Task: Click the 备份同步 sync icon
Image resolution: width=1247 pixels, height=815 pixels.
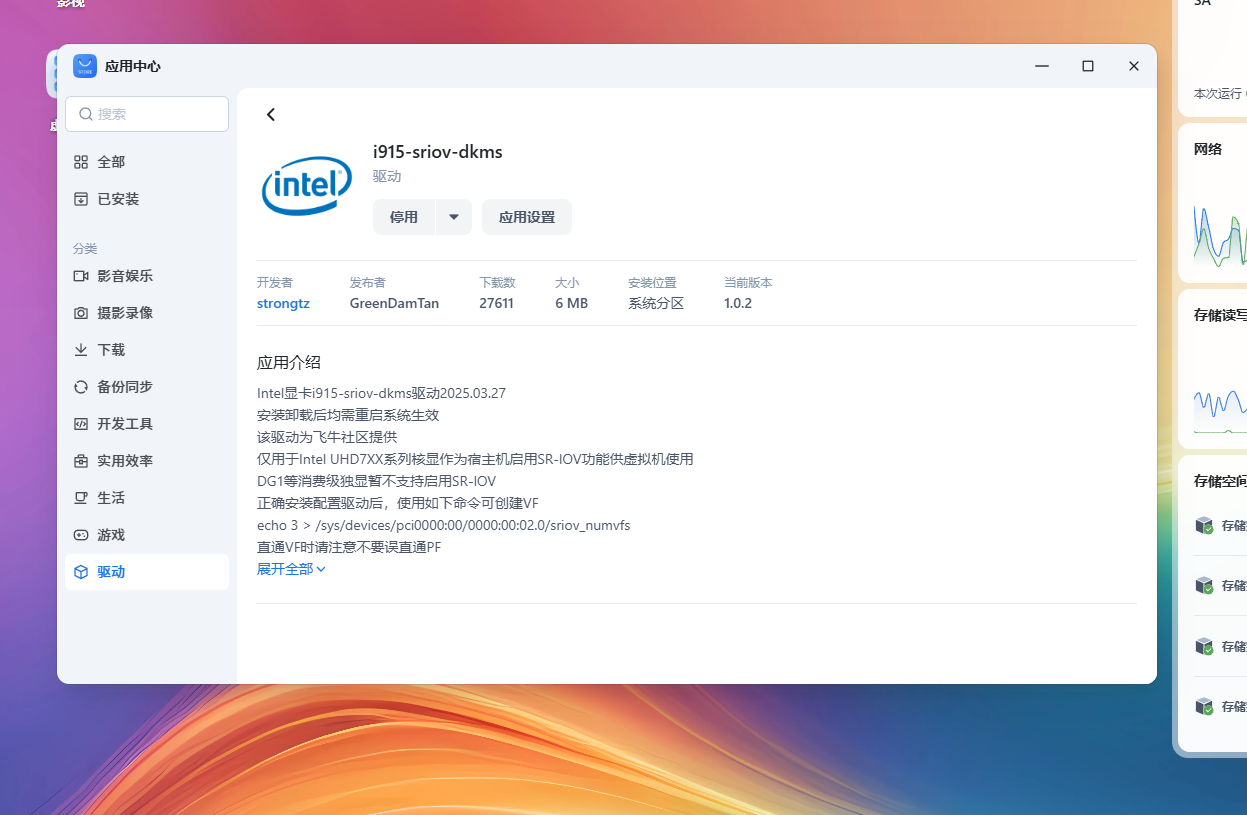Action: [81, 387]
